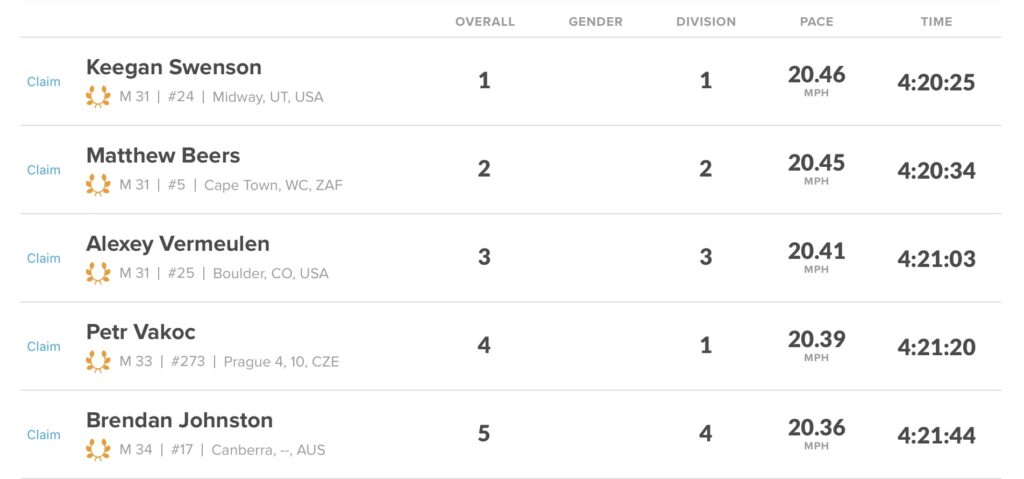1024x479 pixels.
Task: Open Matthew Beers' athlete name
Action: pos(163,155)
